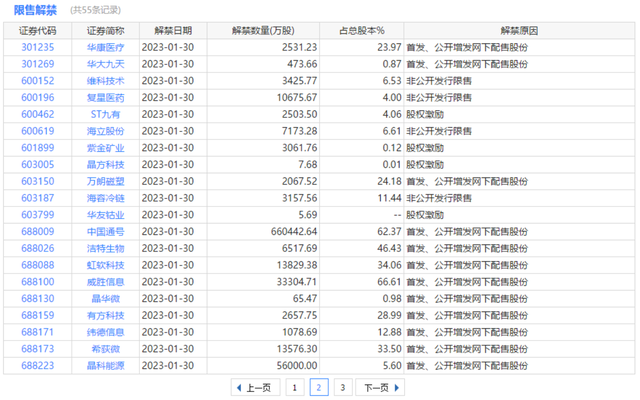The width and height of the screenshot is (640, 400).
Task: Click the 虹软科技 stock name
Action: pos(105,265)
